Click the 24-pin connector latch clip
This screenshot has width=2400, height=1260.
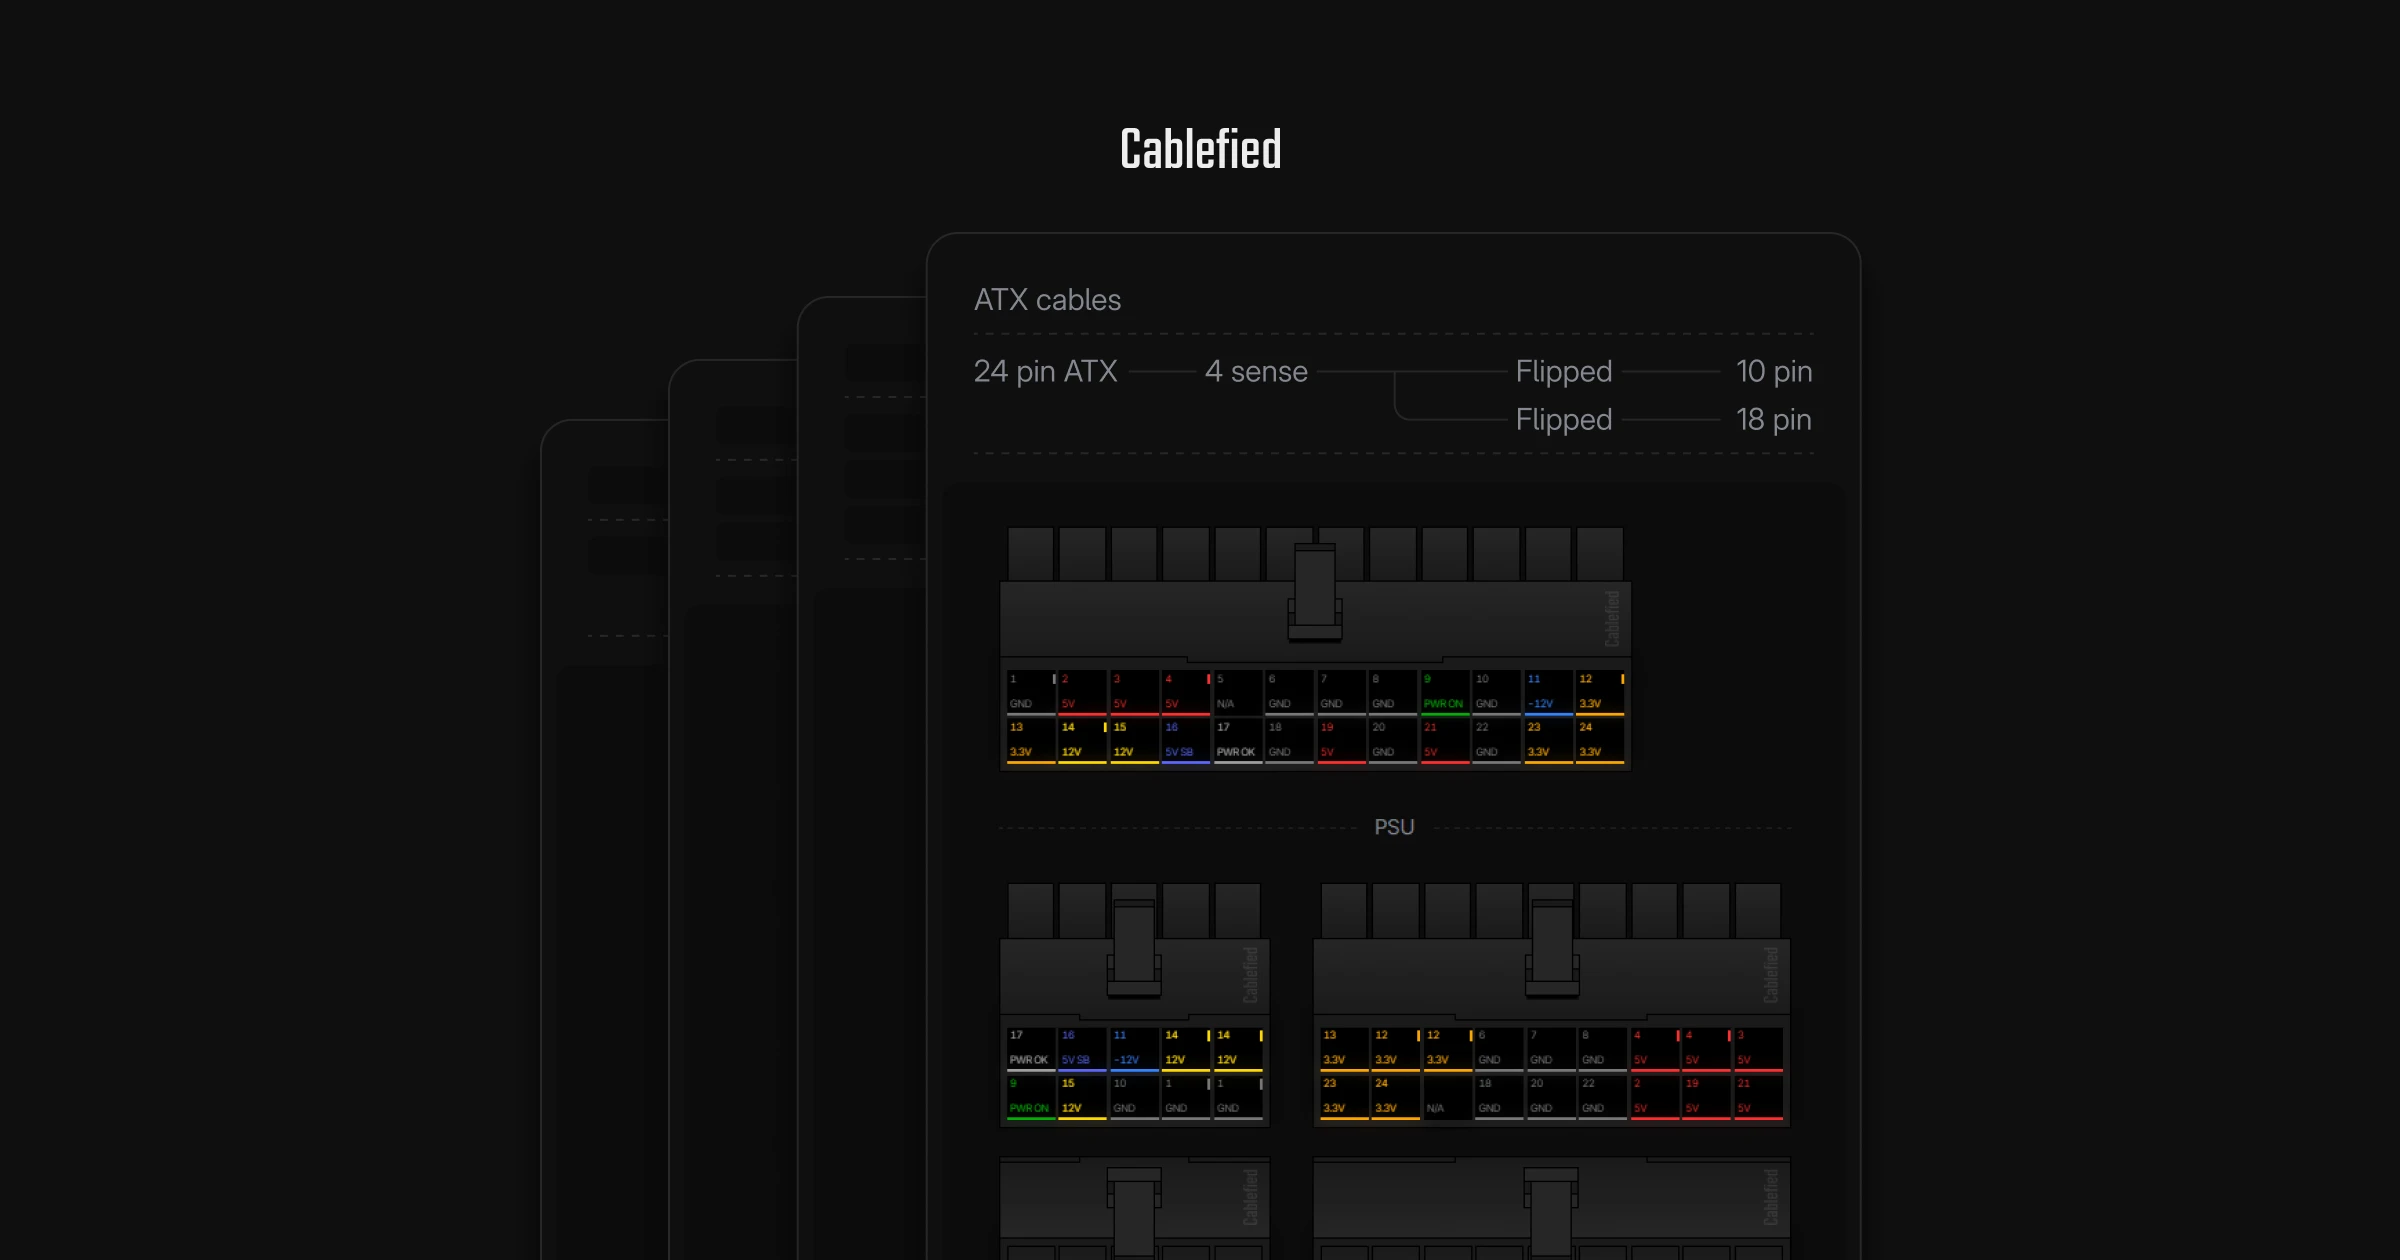(x=1314, y=592)
